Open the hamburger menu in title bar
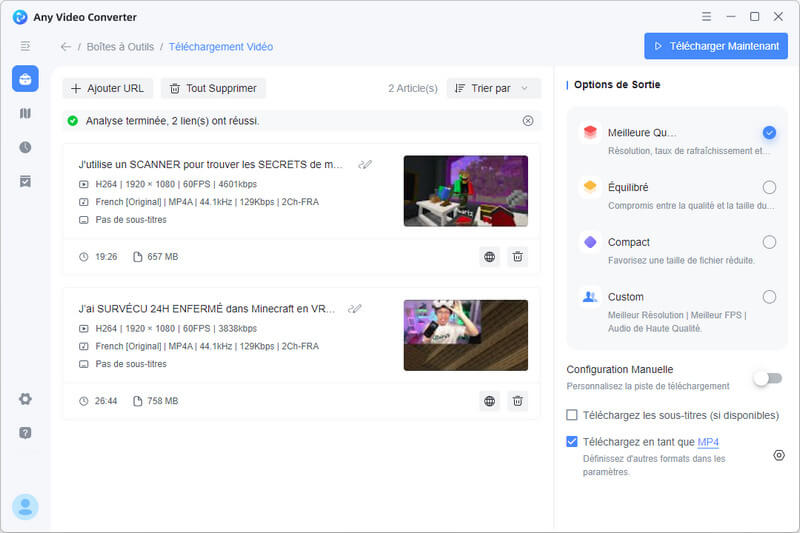This screenshot has width=800, height=533. 707,17
